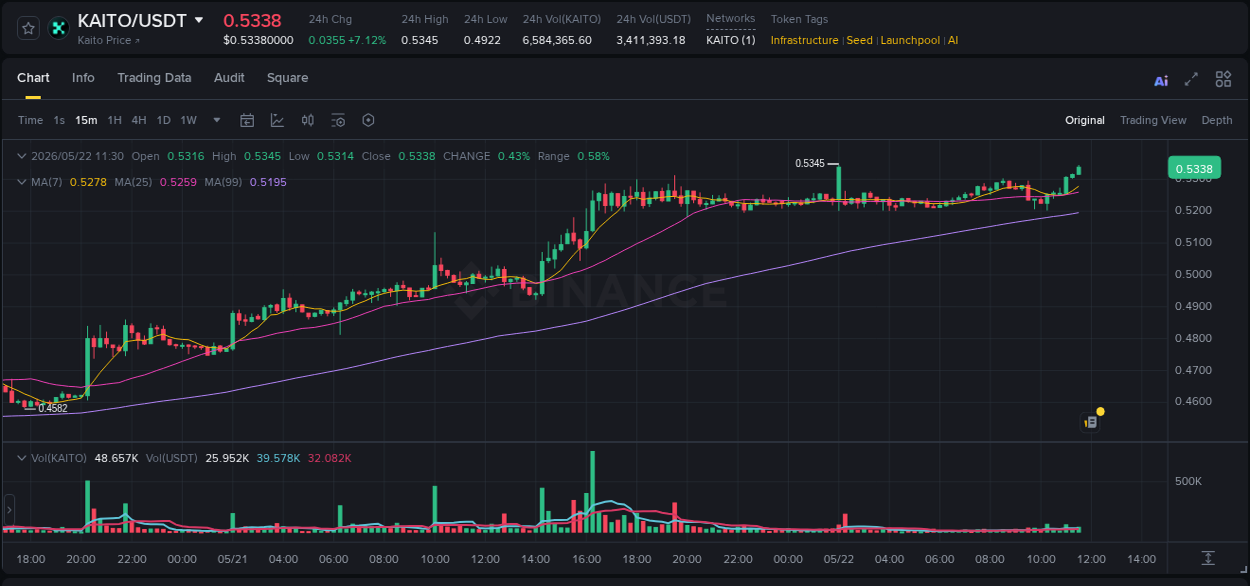
Task: Expand the more intervals dropdown arrow
Action: 217,120
